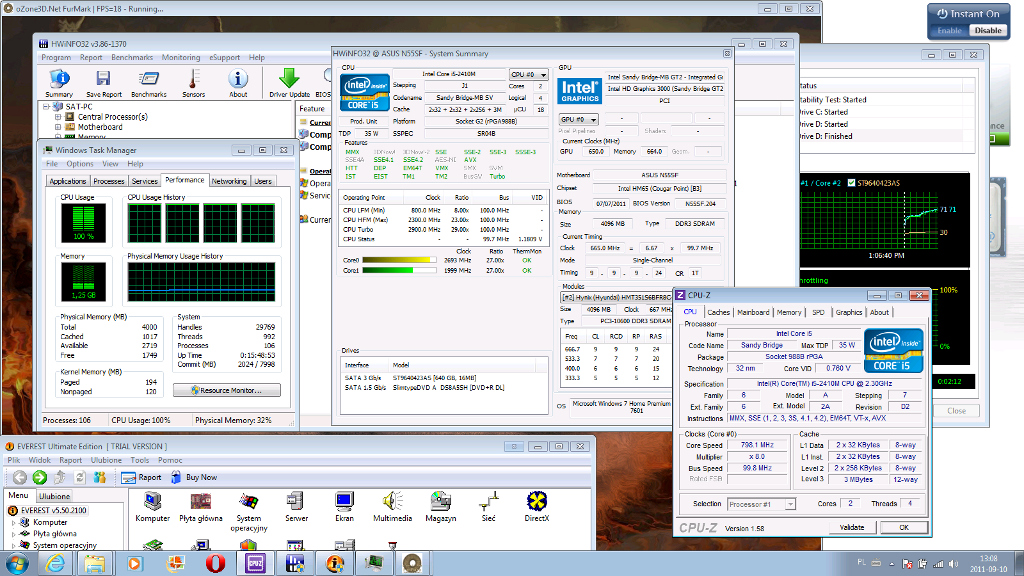
Task: Click the Core1 load bar in System Summary
Action: [399, 270]
